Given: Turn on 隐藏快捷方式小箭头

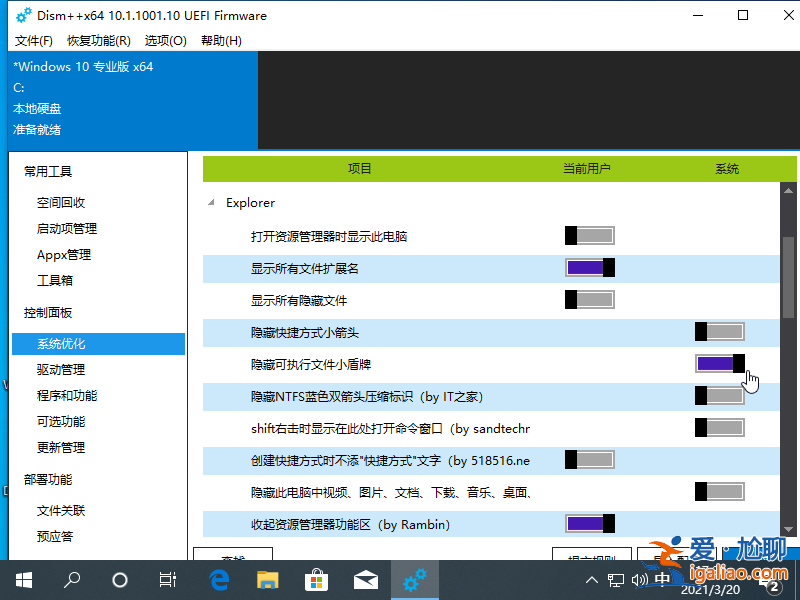Looking at the screenshot, I should tap(721, 330).
